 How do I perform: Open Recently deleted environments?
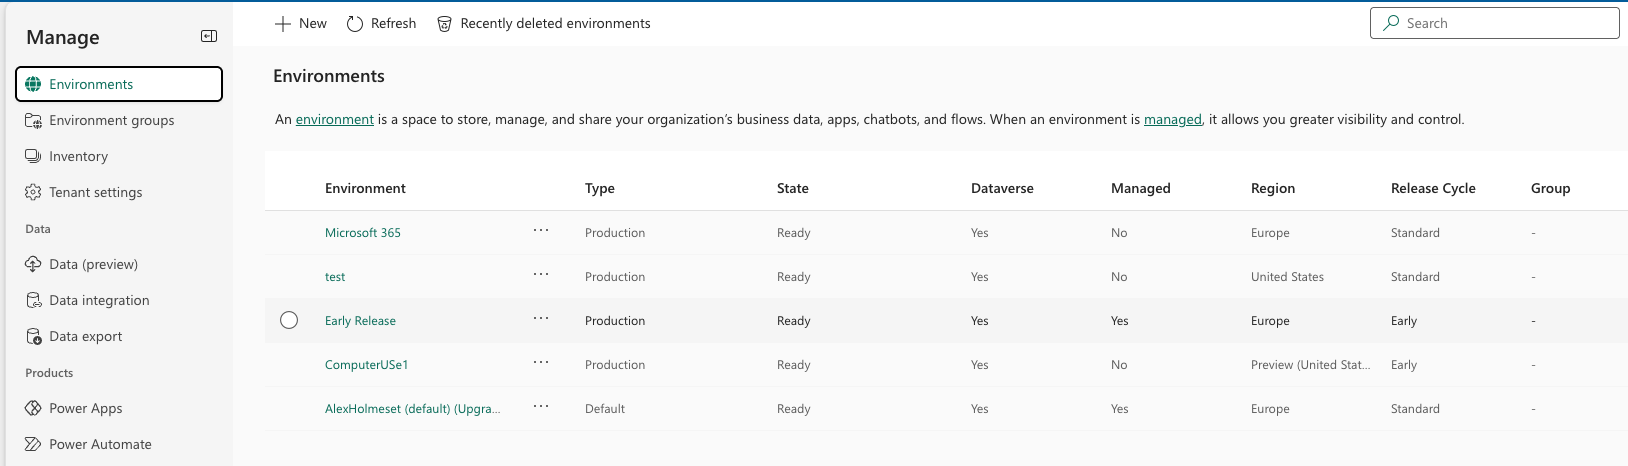(544, 23)
